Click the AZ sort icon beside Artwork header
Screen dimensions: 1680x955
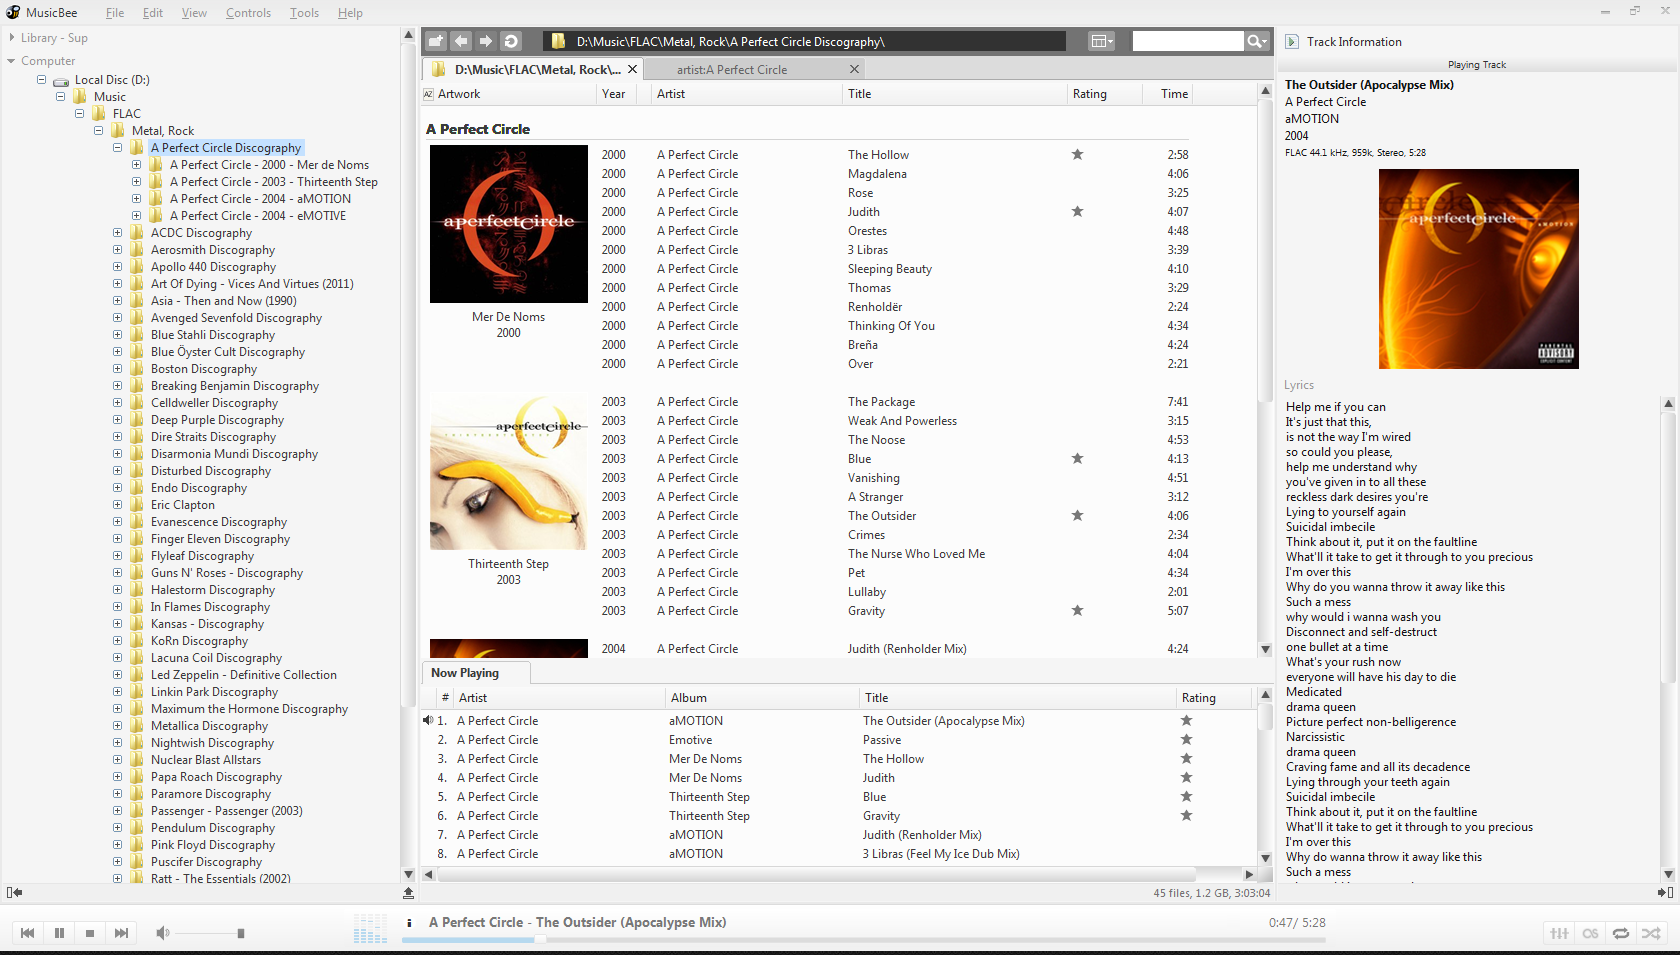429,94
